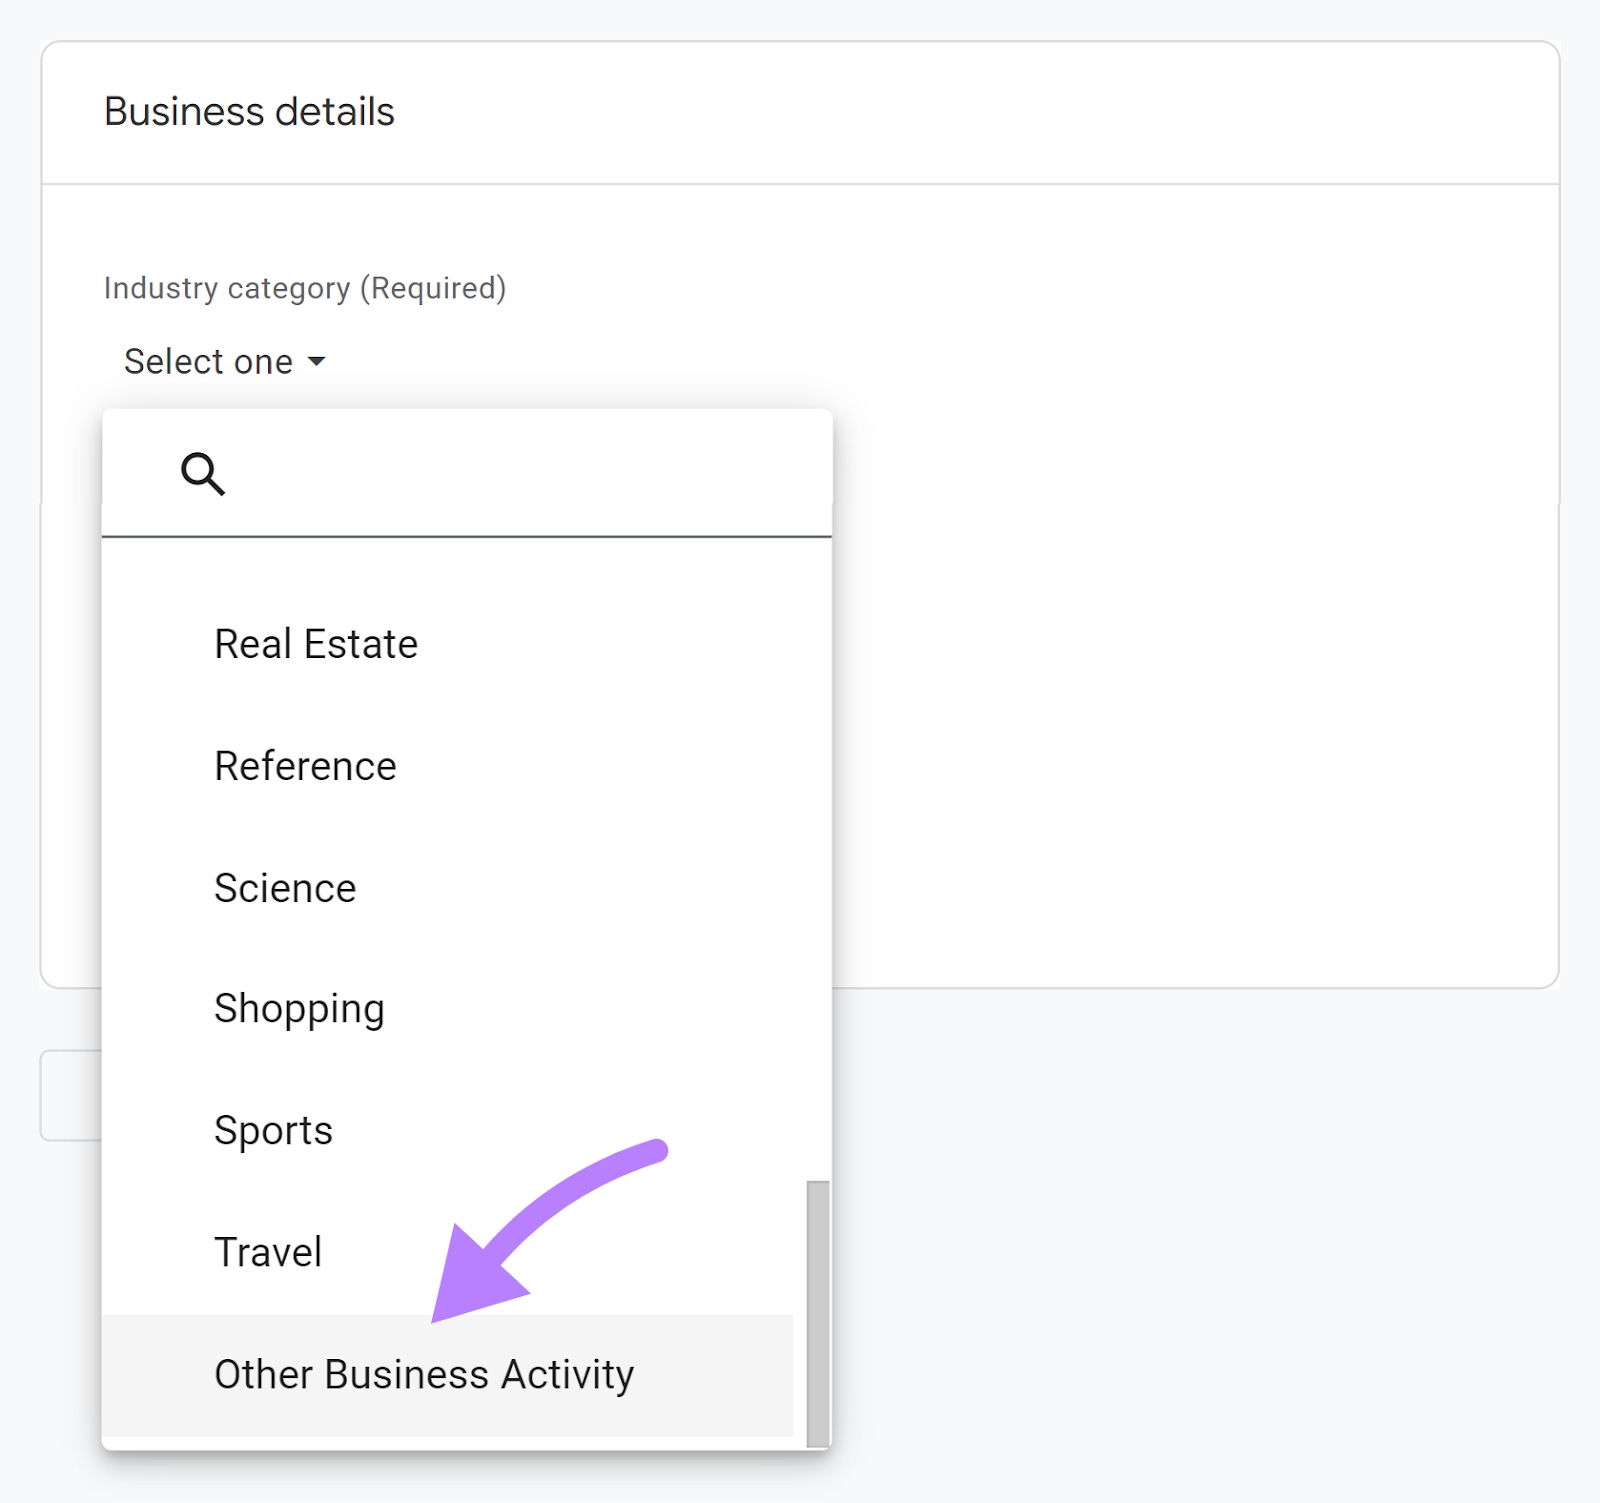Choose Travel as the industry category
Screen dimensions: 1600x1503
[x=267, y=1251]
